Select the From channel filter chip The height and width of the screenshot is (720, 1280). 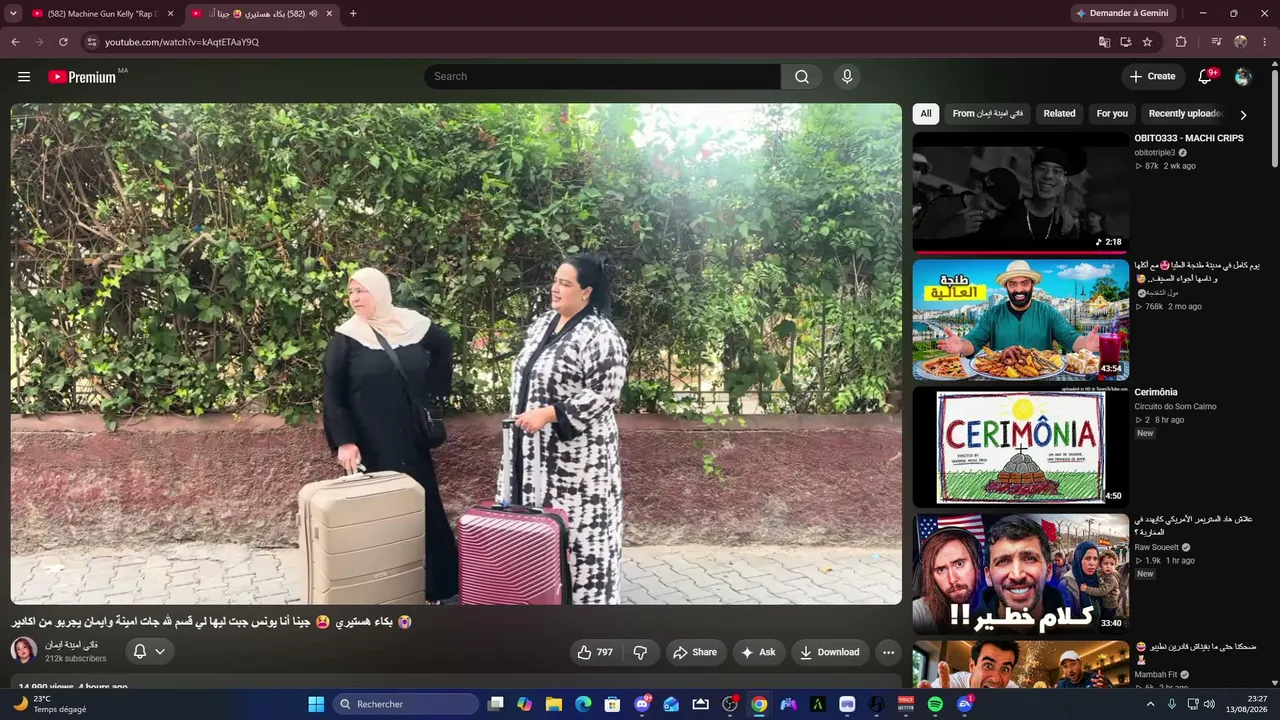pos(988,114)
